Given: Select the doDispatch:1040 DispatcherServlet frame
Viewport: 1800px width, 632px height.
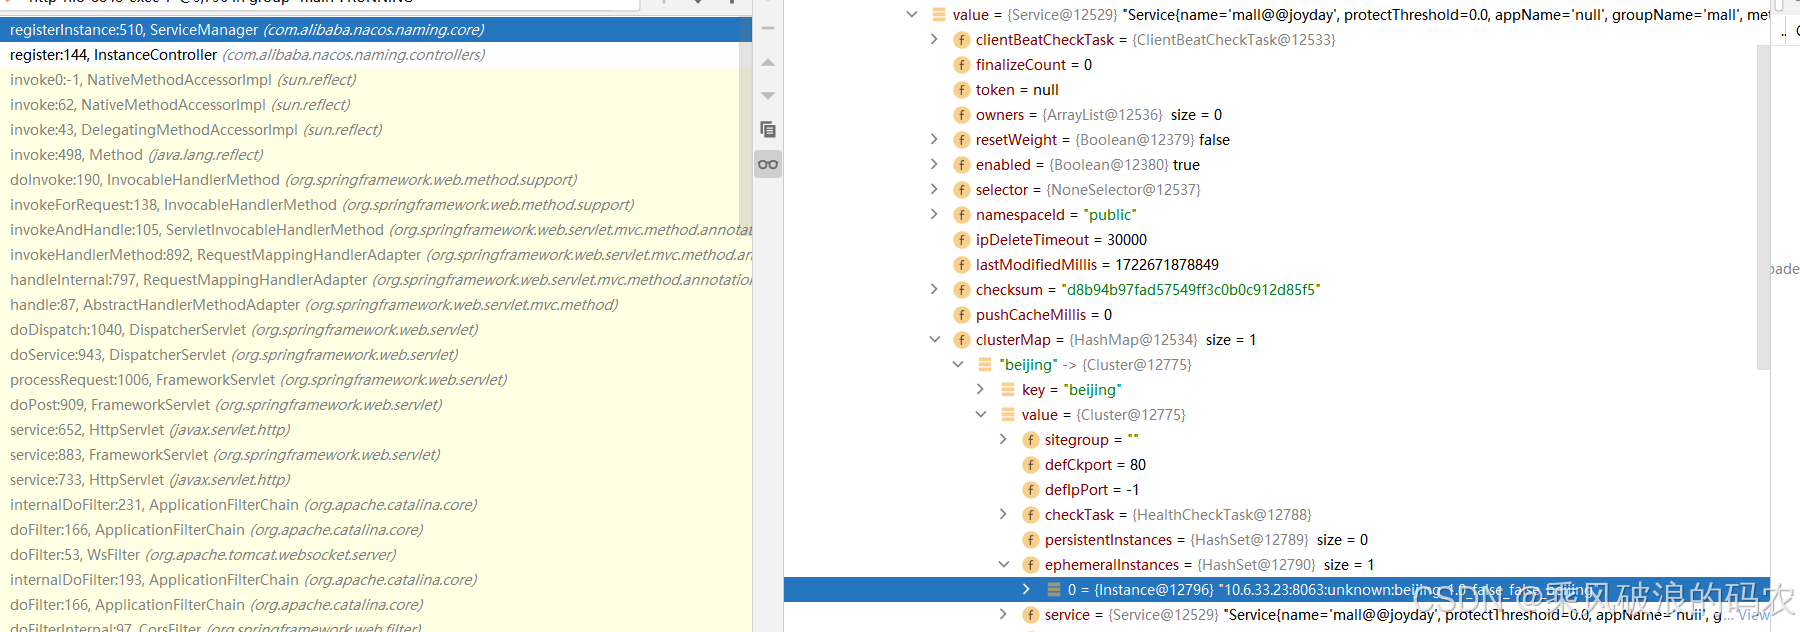Looking at the screenshot, I should pos(127,330).
